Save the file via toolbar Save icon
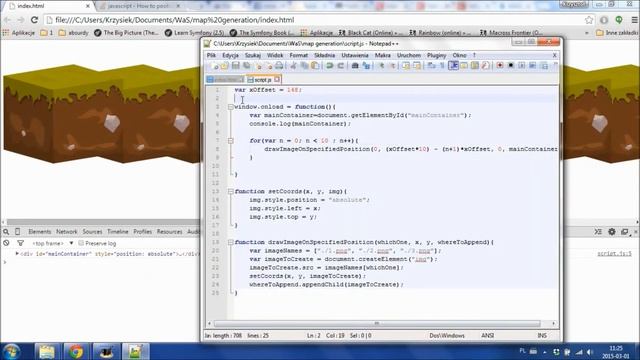The width and height of the screenshot is (640, 360). tap(236, 66)
